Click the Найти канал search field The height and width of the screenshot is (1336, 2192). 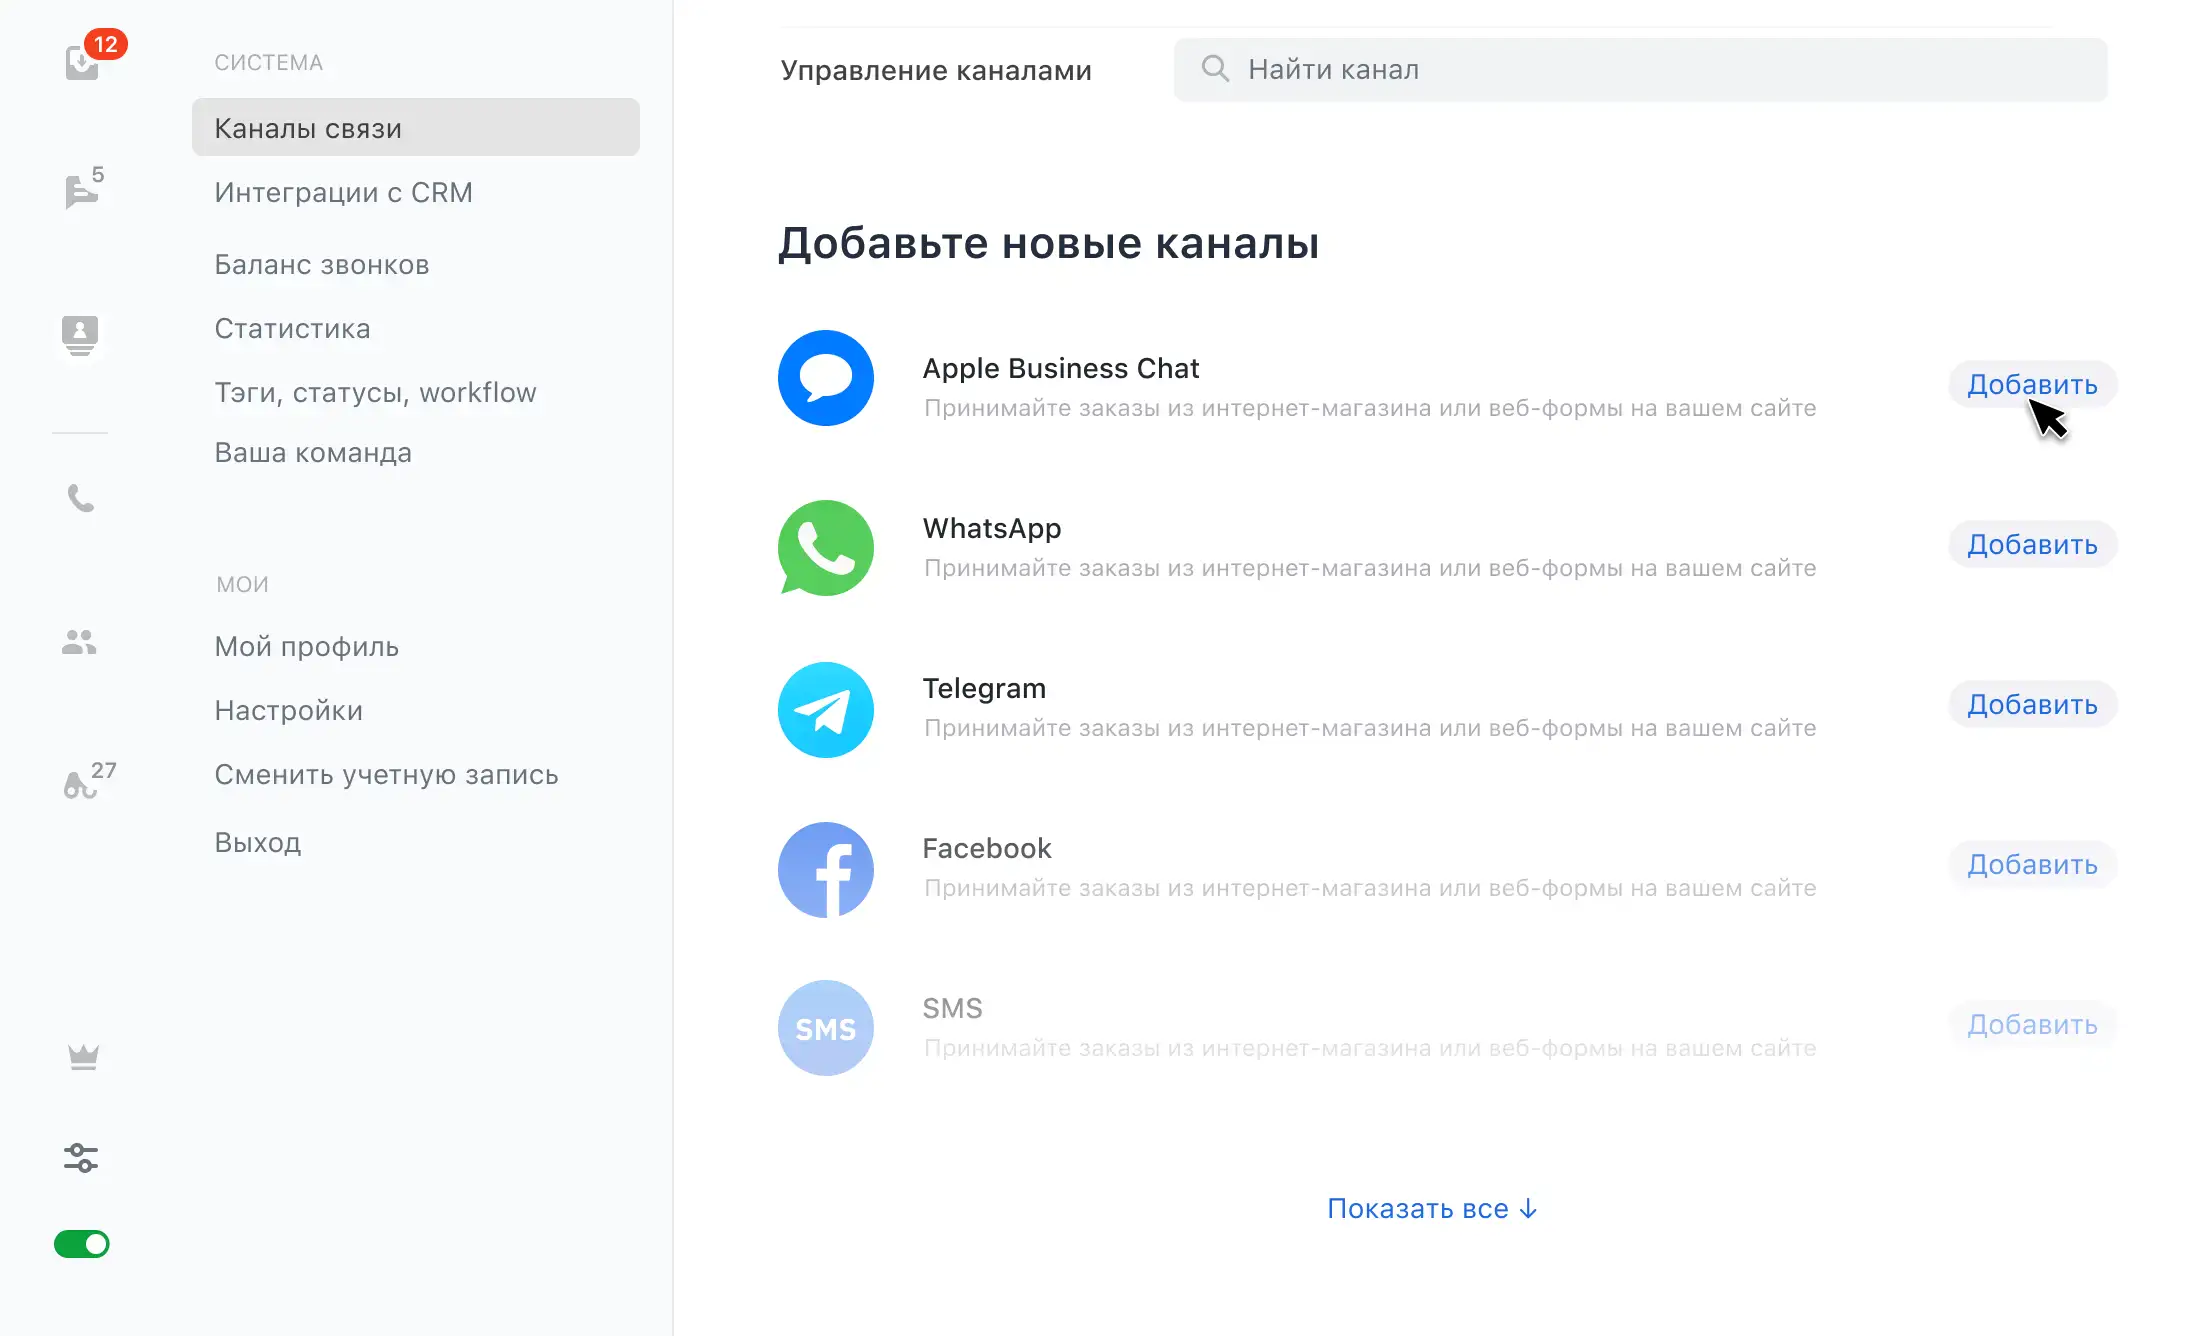tap(1640, 70)
